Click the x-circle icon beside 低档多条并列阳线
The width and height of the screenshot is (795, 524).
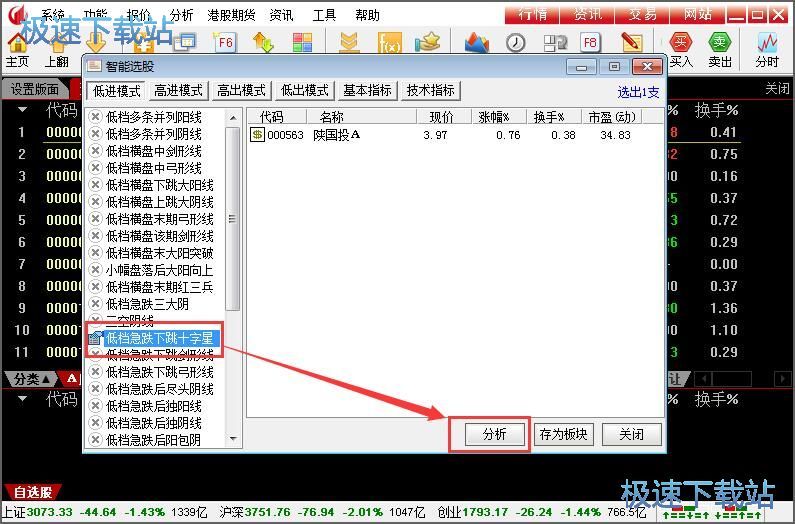95,117
